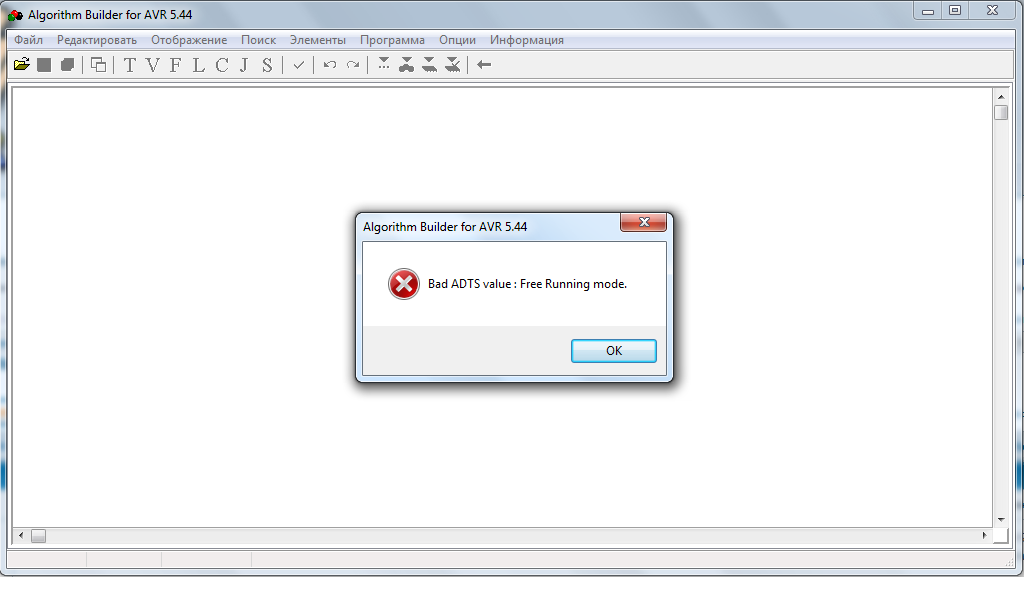Confirm the error with OK button
This screenshot has height=589, width=1024.
pyautogui.click(x=613, y=351)
